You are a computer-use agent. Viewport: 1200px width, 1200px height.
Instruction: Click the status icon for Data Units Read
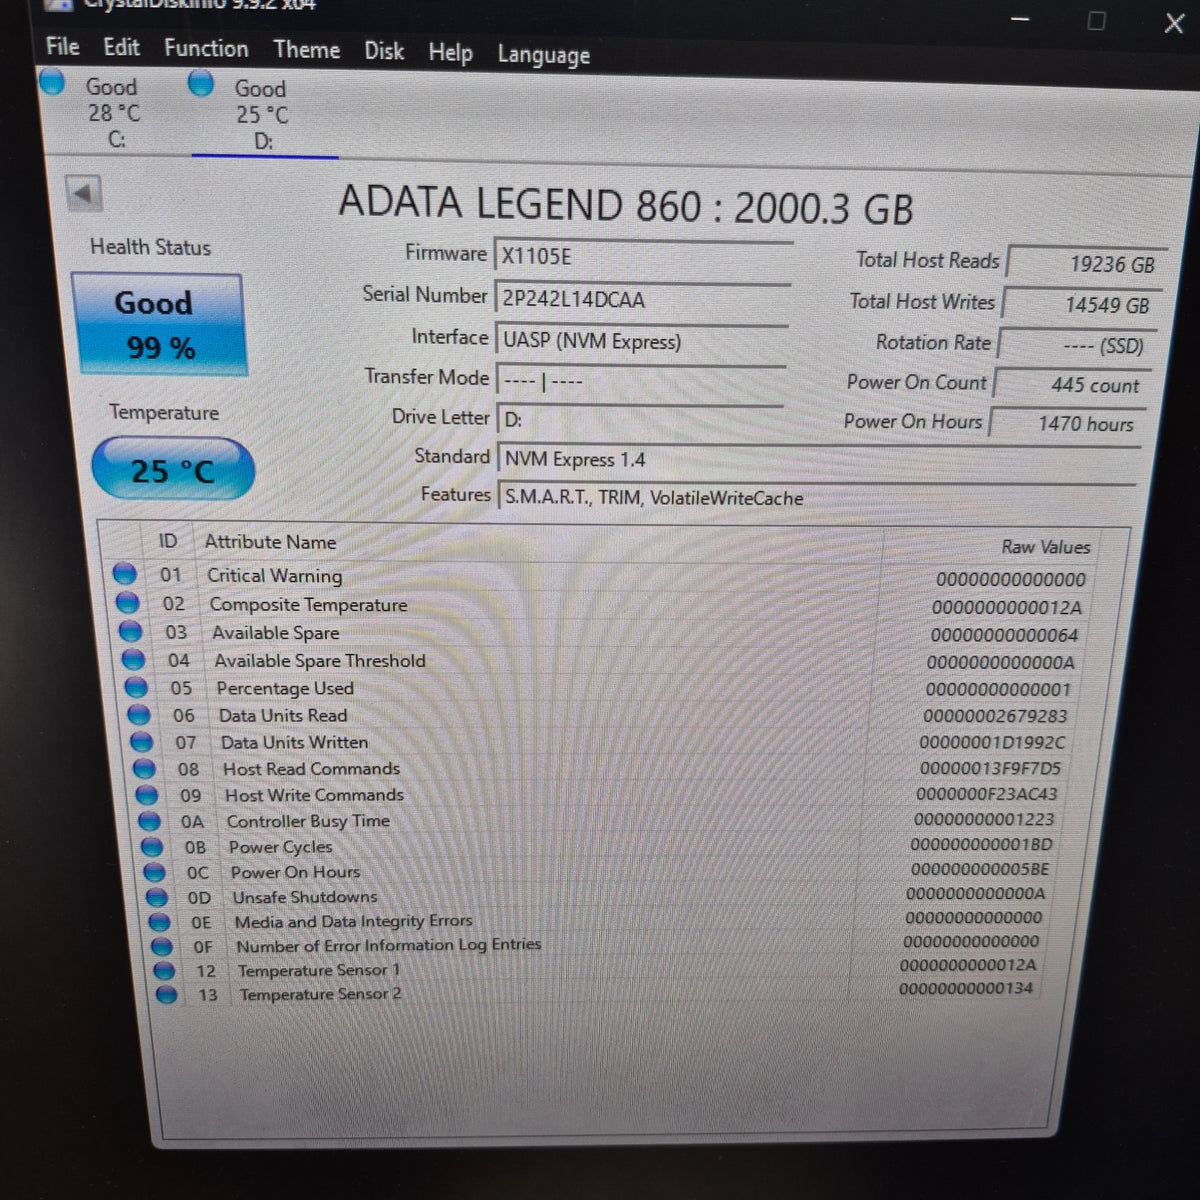click(139, 715)
